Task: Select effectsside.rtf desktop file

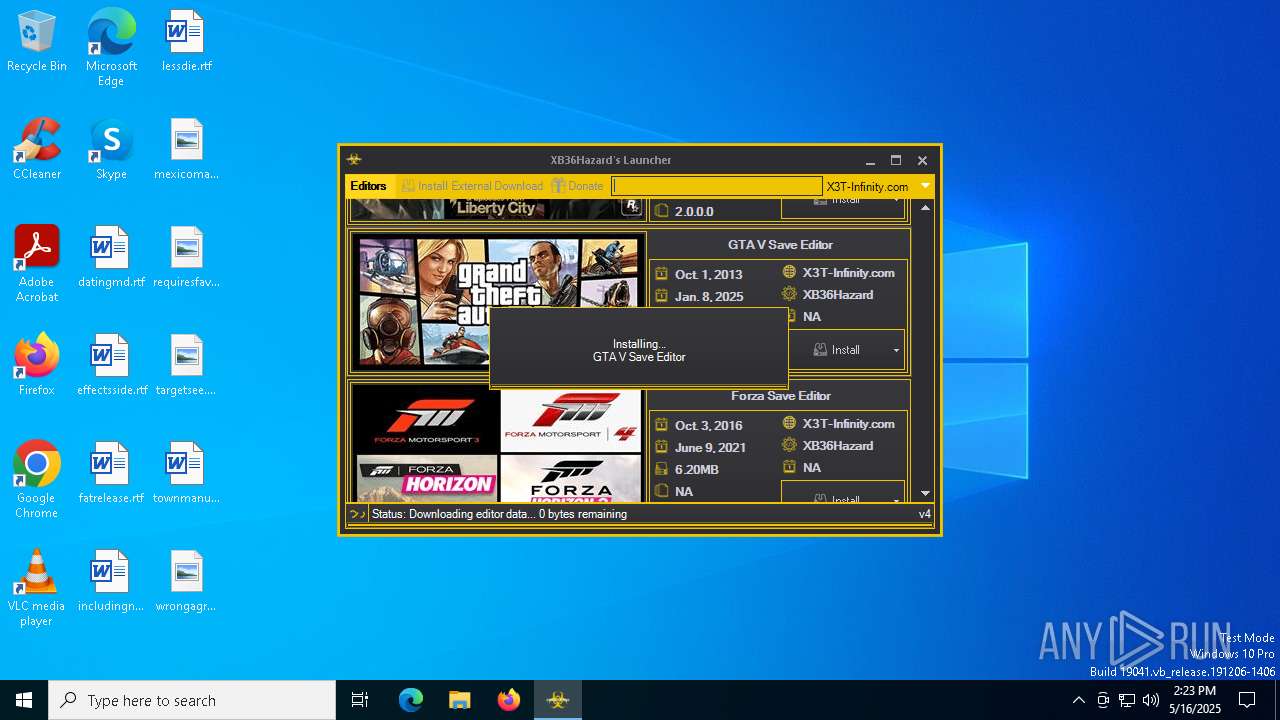Action: click(111, 366)
